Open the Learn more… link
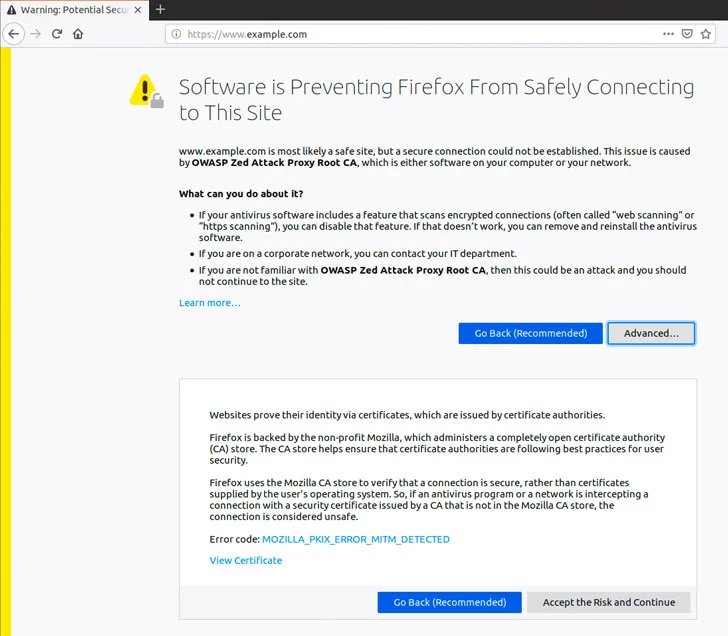The height and width of the screenshot is (636, 728). 210,303
